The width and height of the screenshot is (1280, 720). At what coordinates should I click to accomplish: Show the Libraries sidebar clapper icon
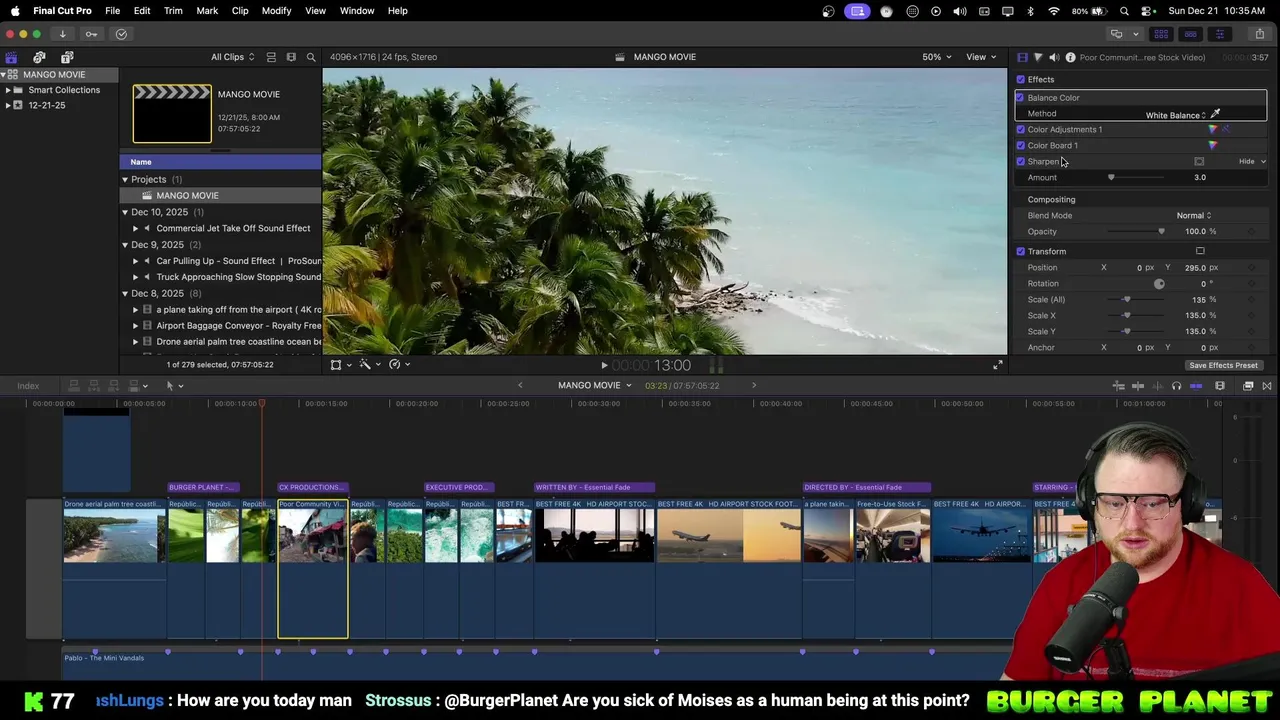pyautogui.click(x=11, y=57)
